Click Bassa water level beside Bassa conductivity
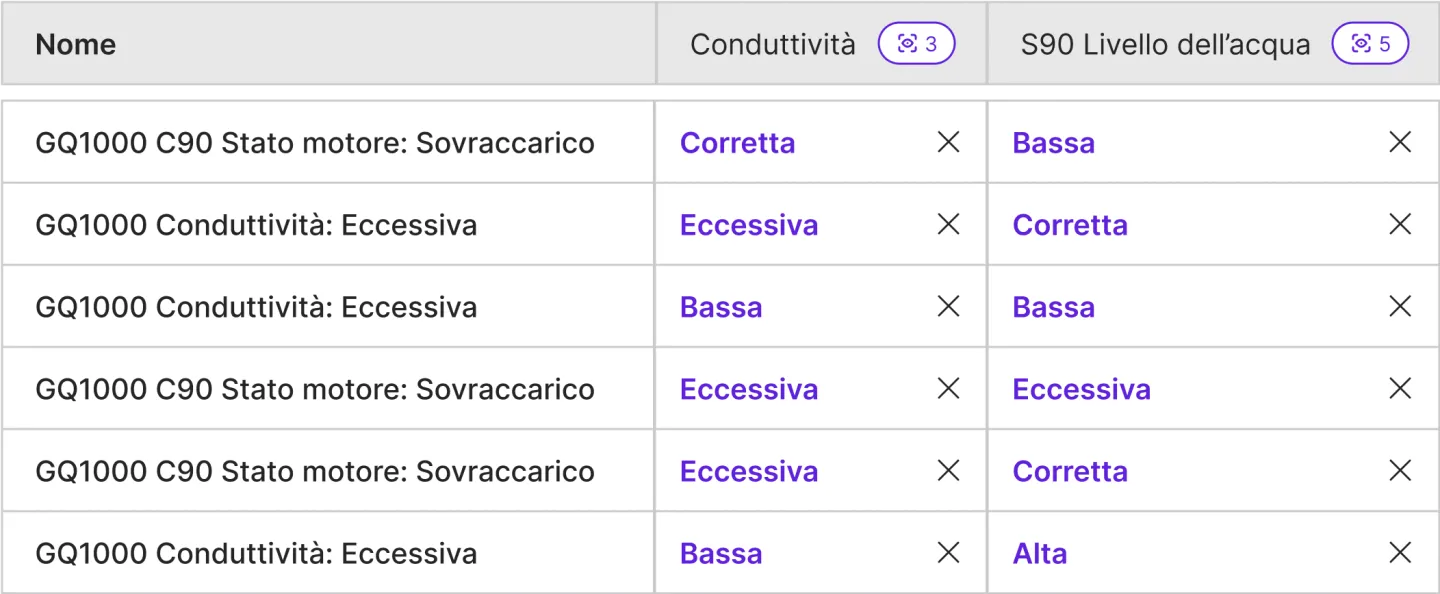1440x594 pixels. point(1053,307)
